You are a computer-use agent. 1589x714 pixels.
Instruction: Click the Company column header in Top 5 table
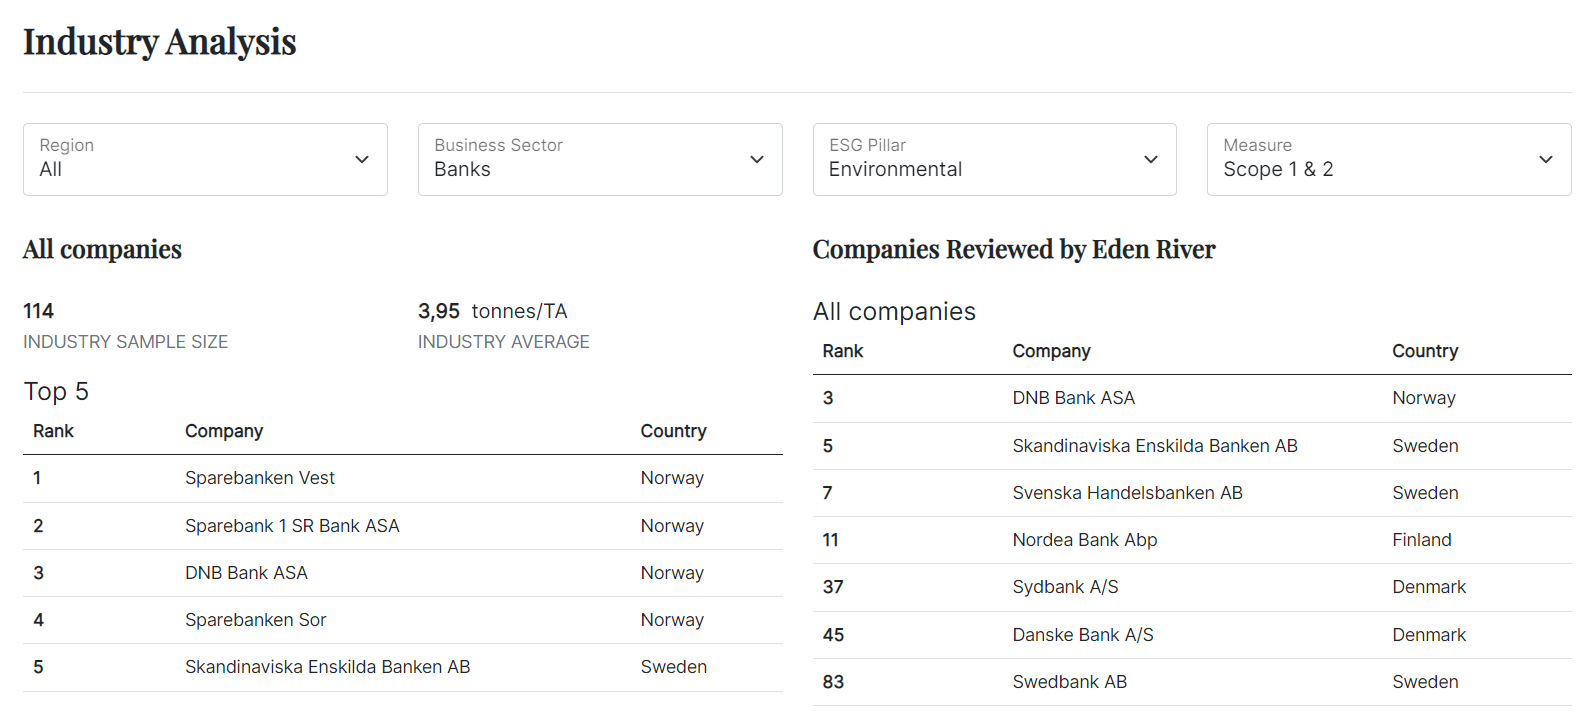(224, 431)
